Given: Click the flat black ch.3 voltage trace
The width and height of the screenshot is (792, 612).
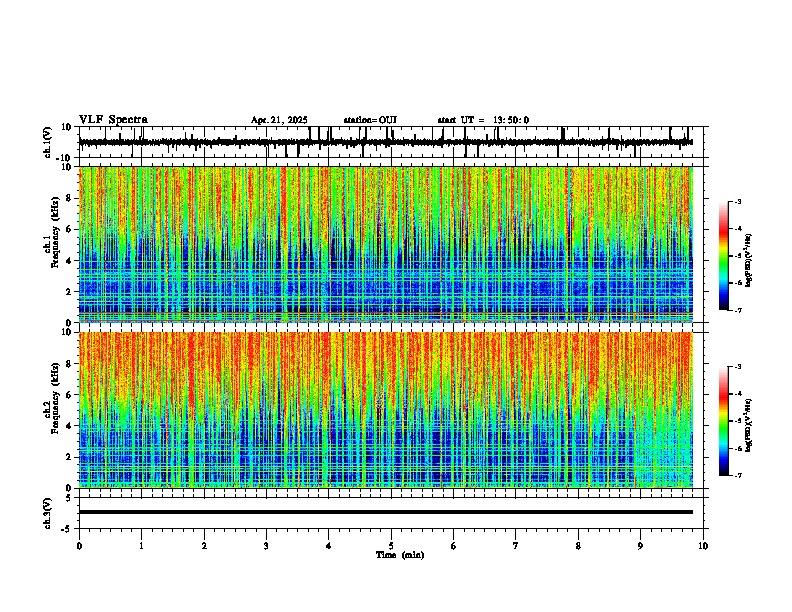Looking at the screenshot, I should click(x=386, y=512).
